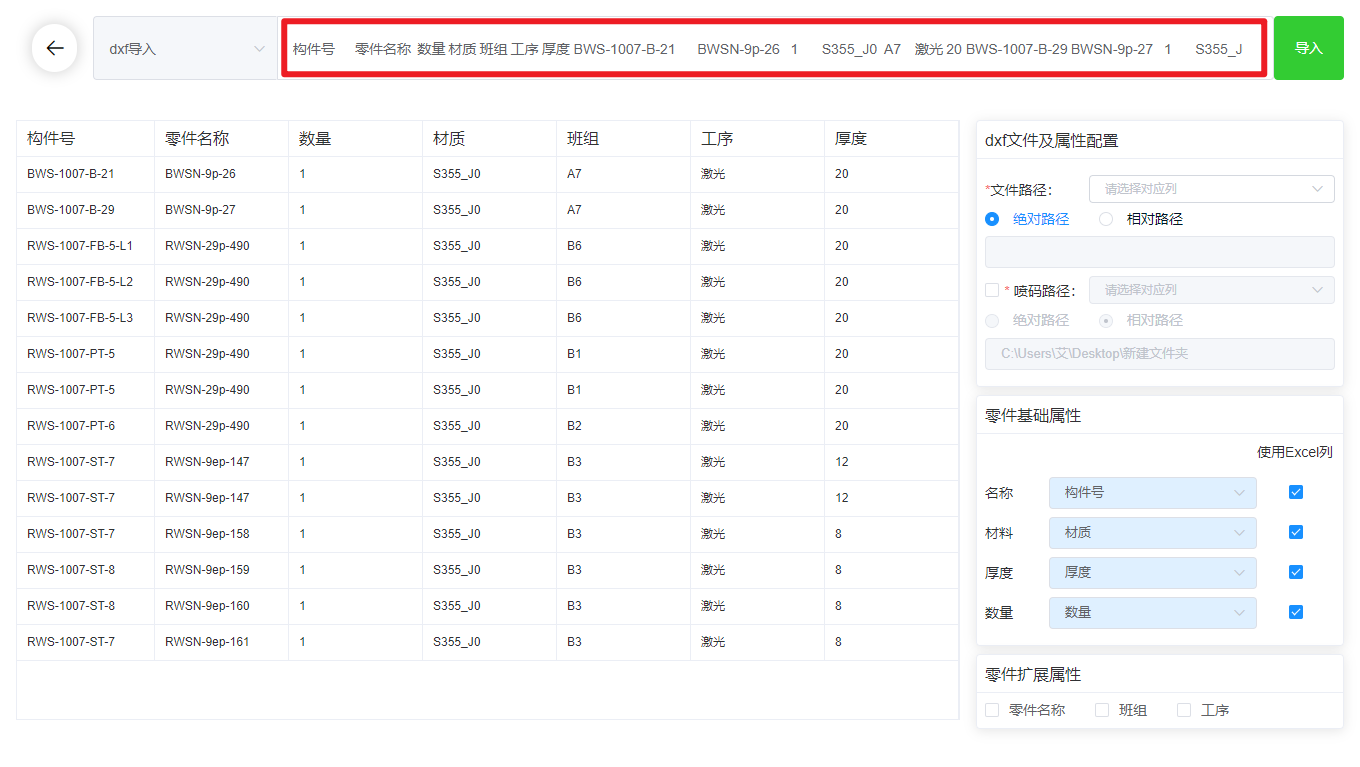The image size is (1360, 767).
Task: Select 绝对路径 radio under 喷码路径
Action: pyautogui.click(x=992, y=321)
